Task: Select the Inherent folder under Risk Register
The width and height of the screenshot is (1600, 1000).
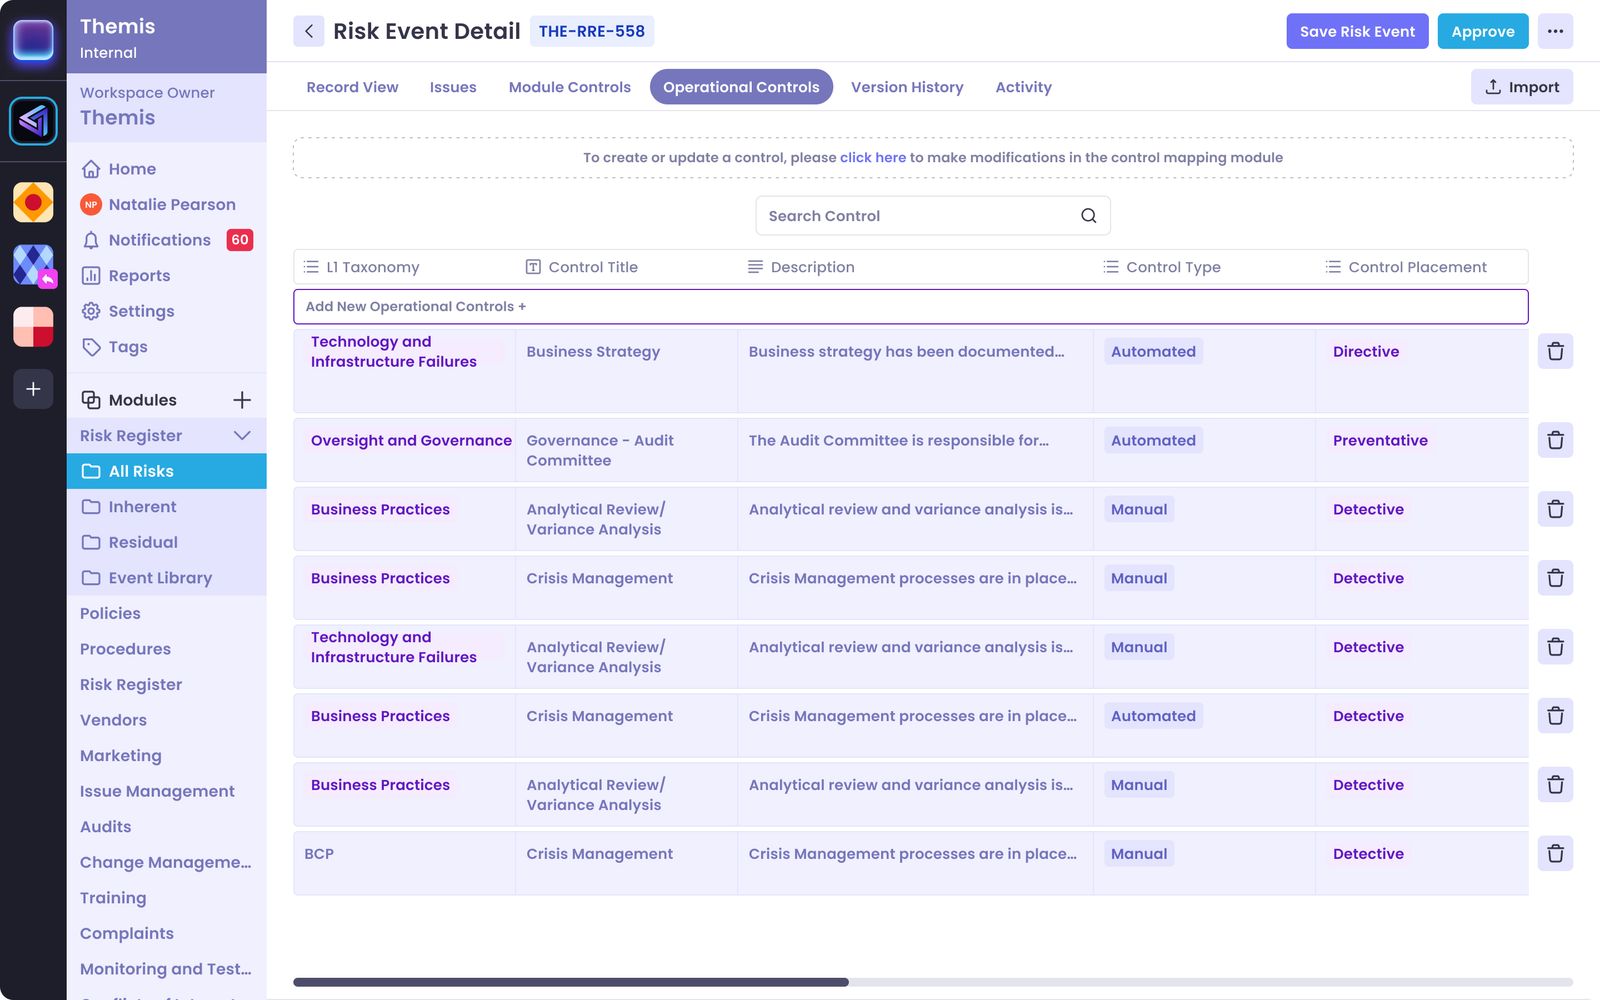Action: (142, 506)
